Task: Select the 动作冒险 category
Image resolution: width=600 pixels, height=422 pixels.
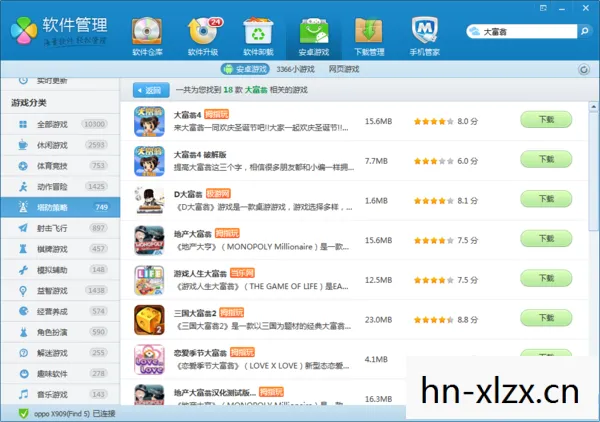Action: 60,186
